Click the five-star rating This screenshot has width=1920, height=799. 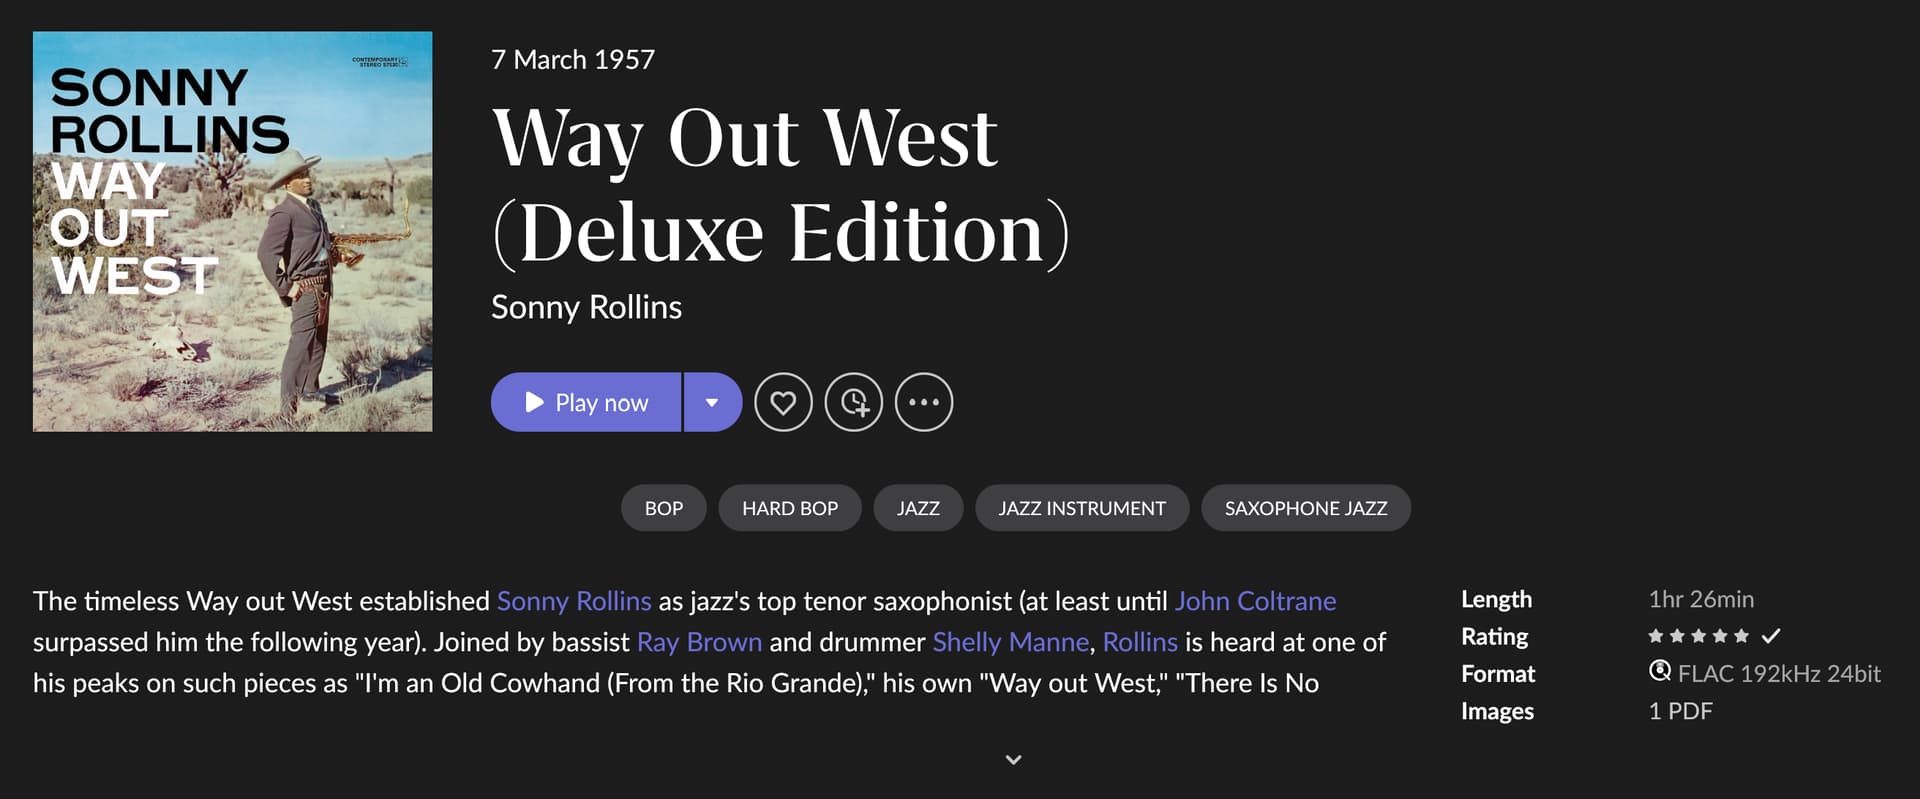tap(1698, 636)
